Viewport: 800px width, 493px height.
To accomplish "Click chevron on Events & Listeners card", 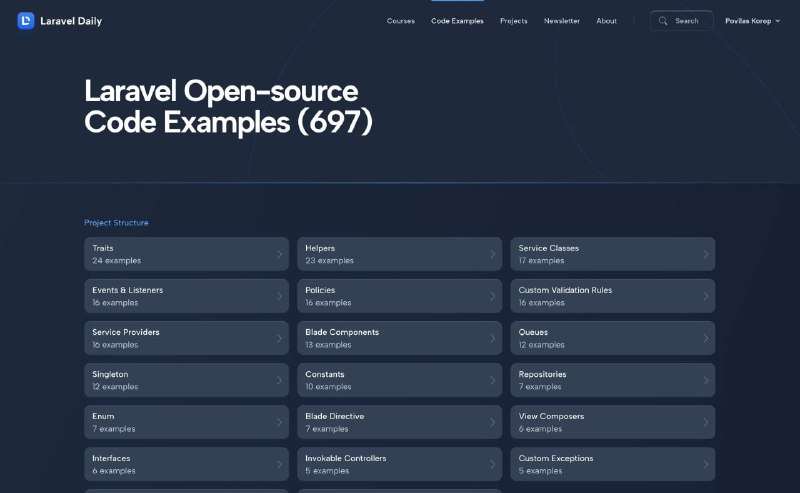I will coord(279,296).
